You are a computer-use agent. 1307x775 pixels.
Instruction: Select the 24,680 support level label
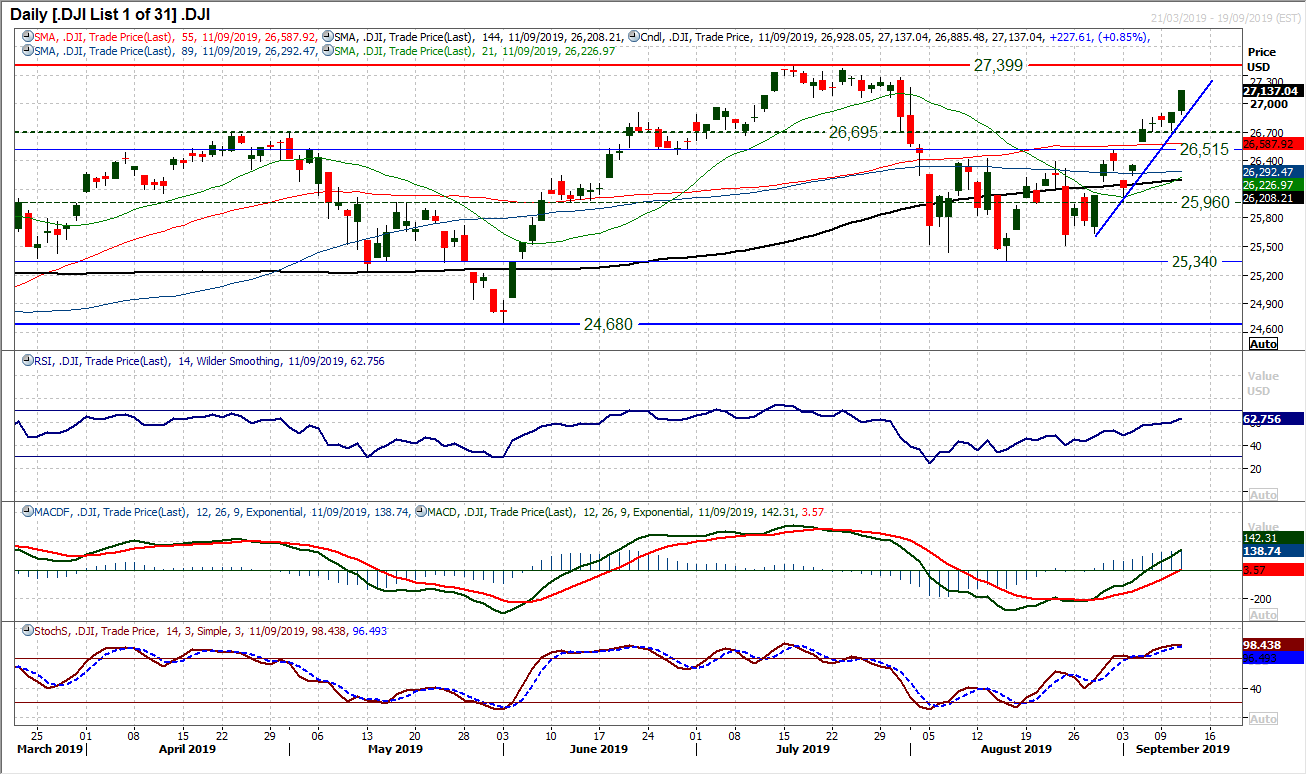coord(608,324)
